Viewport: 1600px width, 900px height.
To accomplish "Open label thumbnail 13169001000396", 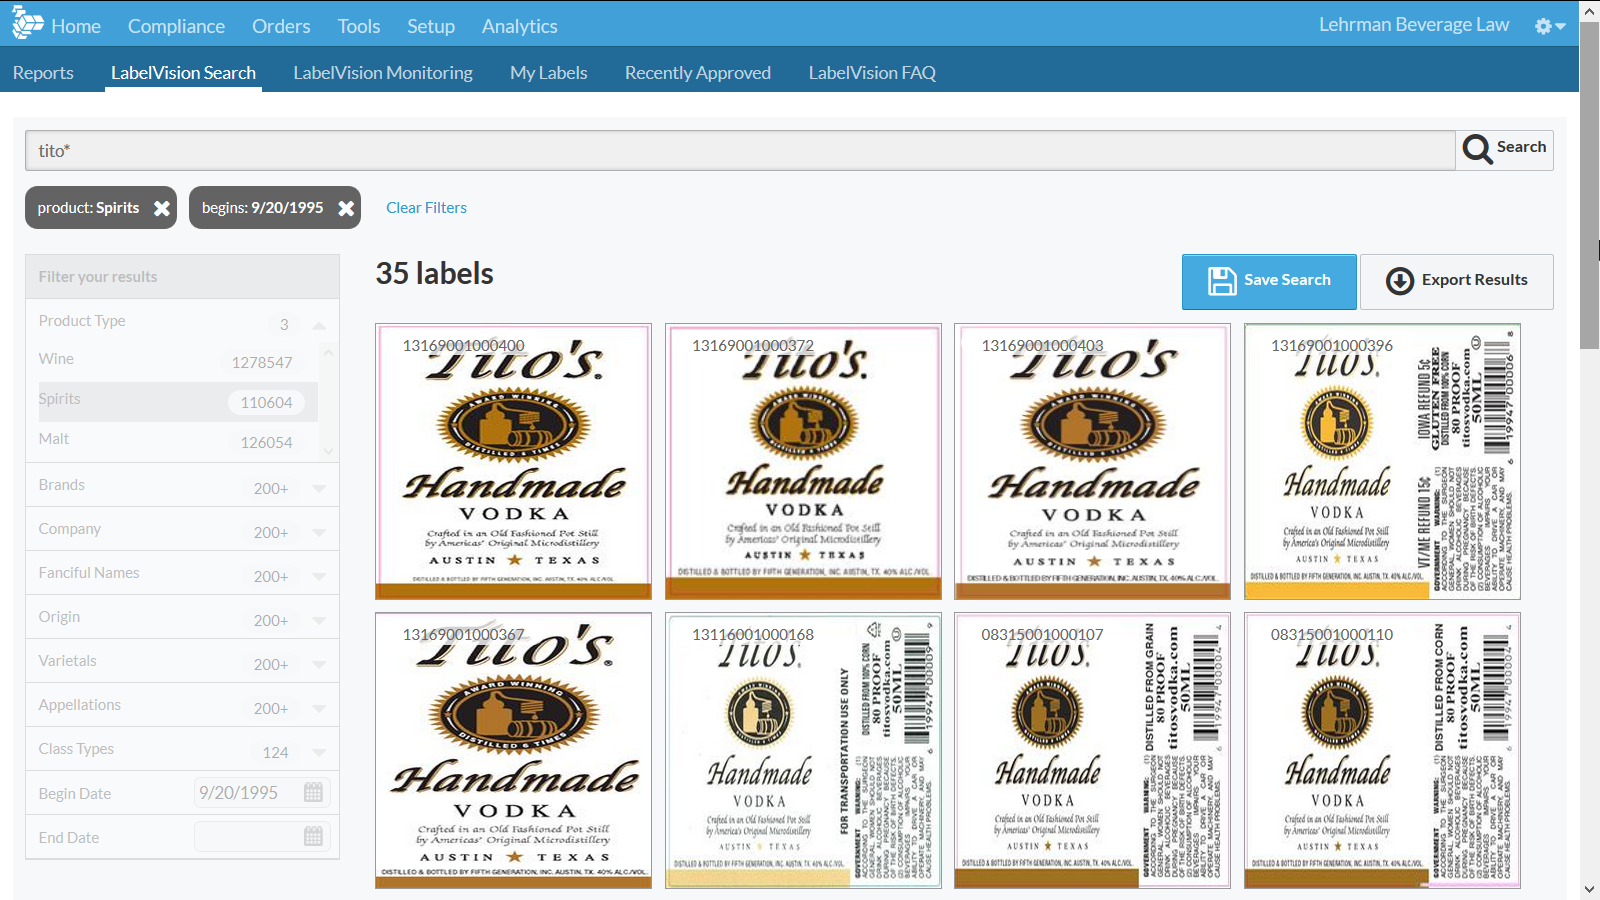I will pos(1382,461).
